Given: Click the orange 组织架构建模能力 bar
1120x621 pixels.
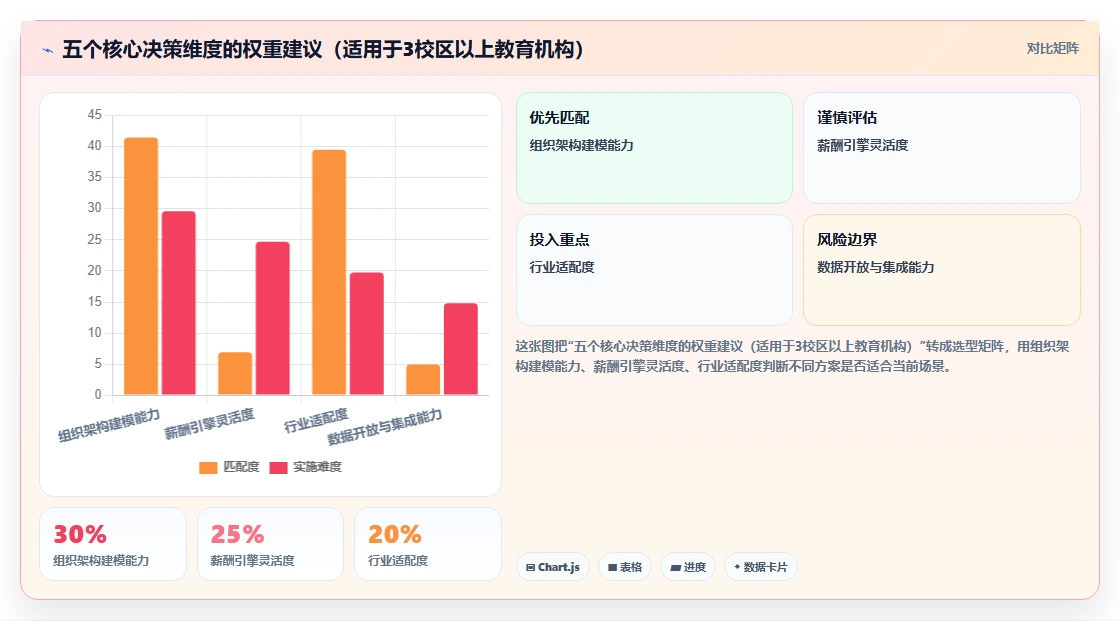Looking at the screenshot, I should [x=141, y=266].
